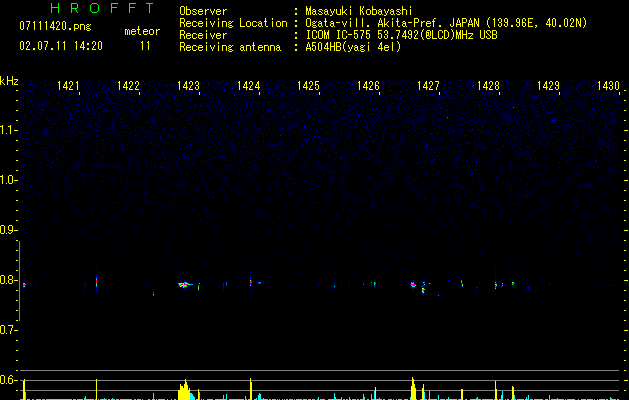
Task: Click the 0.6 kHz frequency label
Action: [8, 380]
